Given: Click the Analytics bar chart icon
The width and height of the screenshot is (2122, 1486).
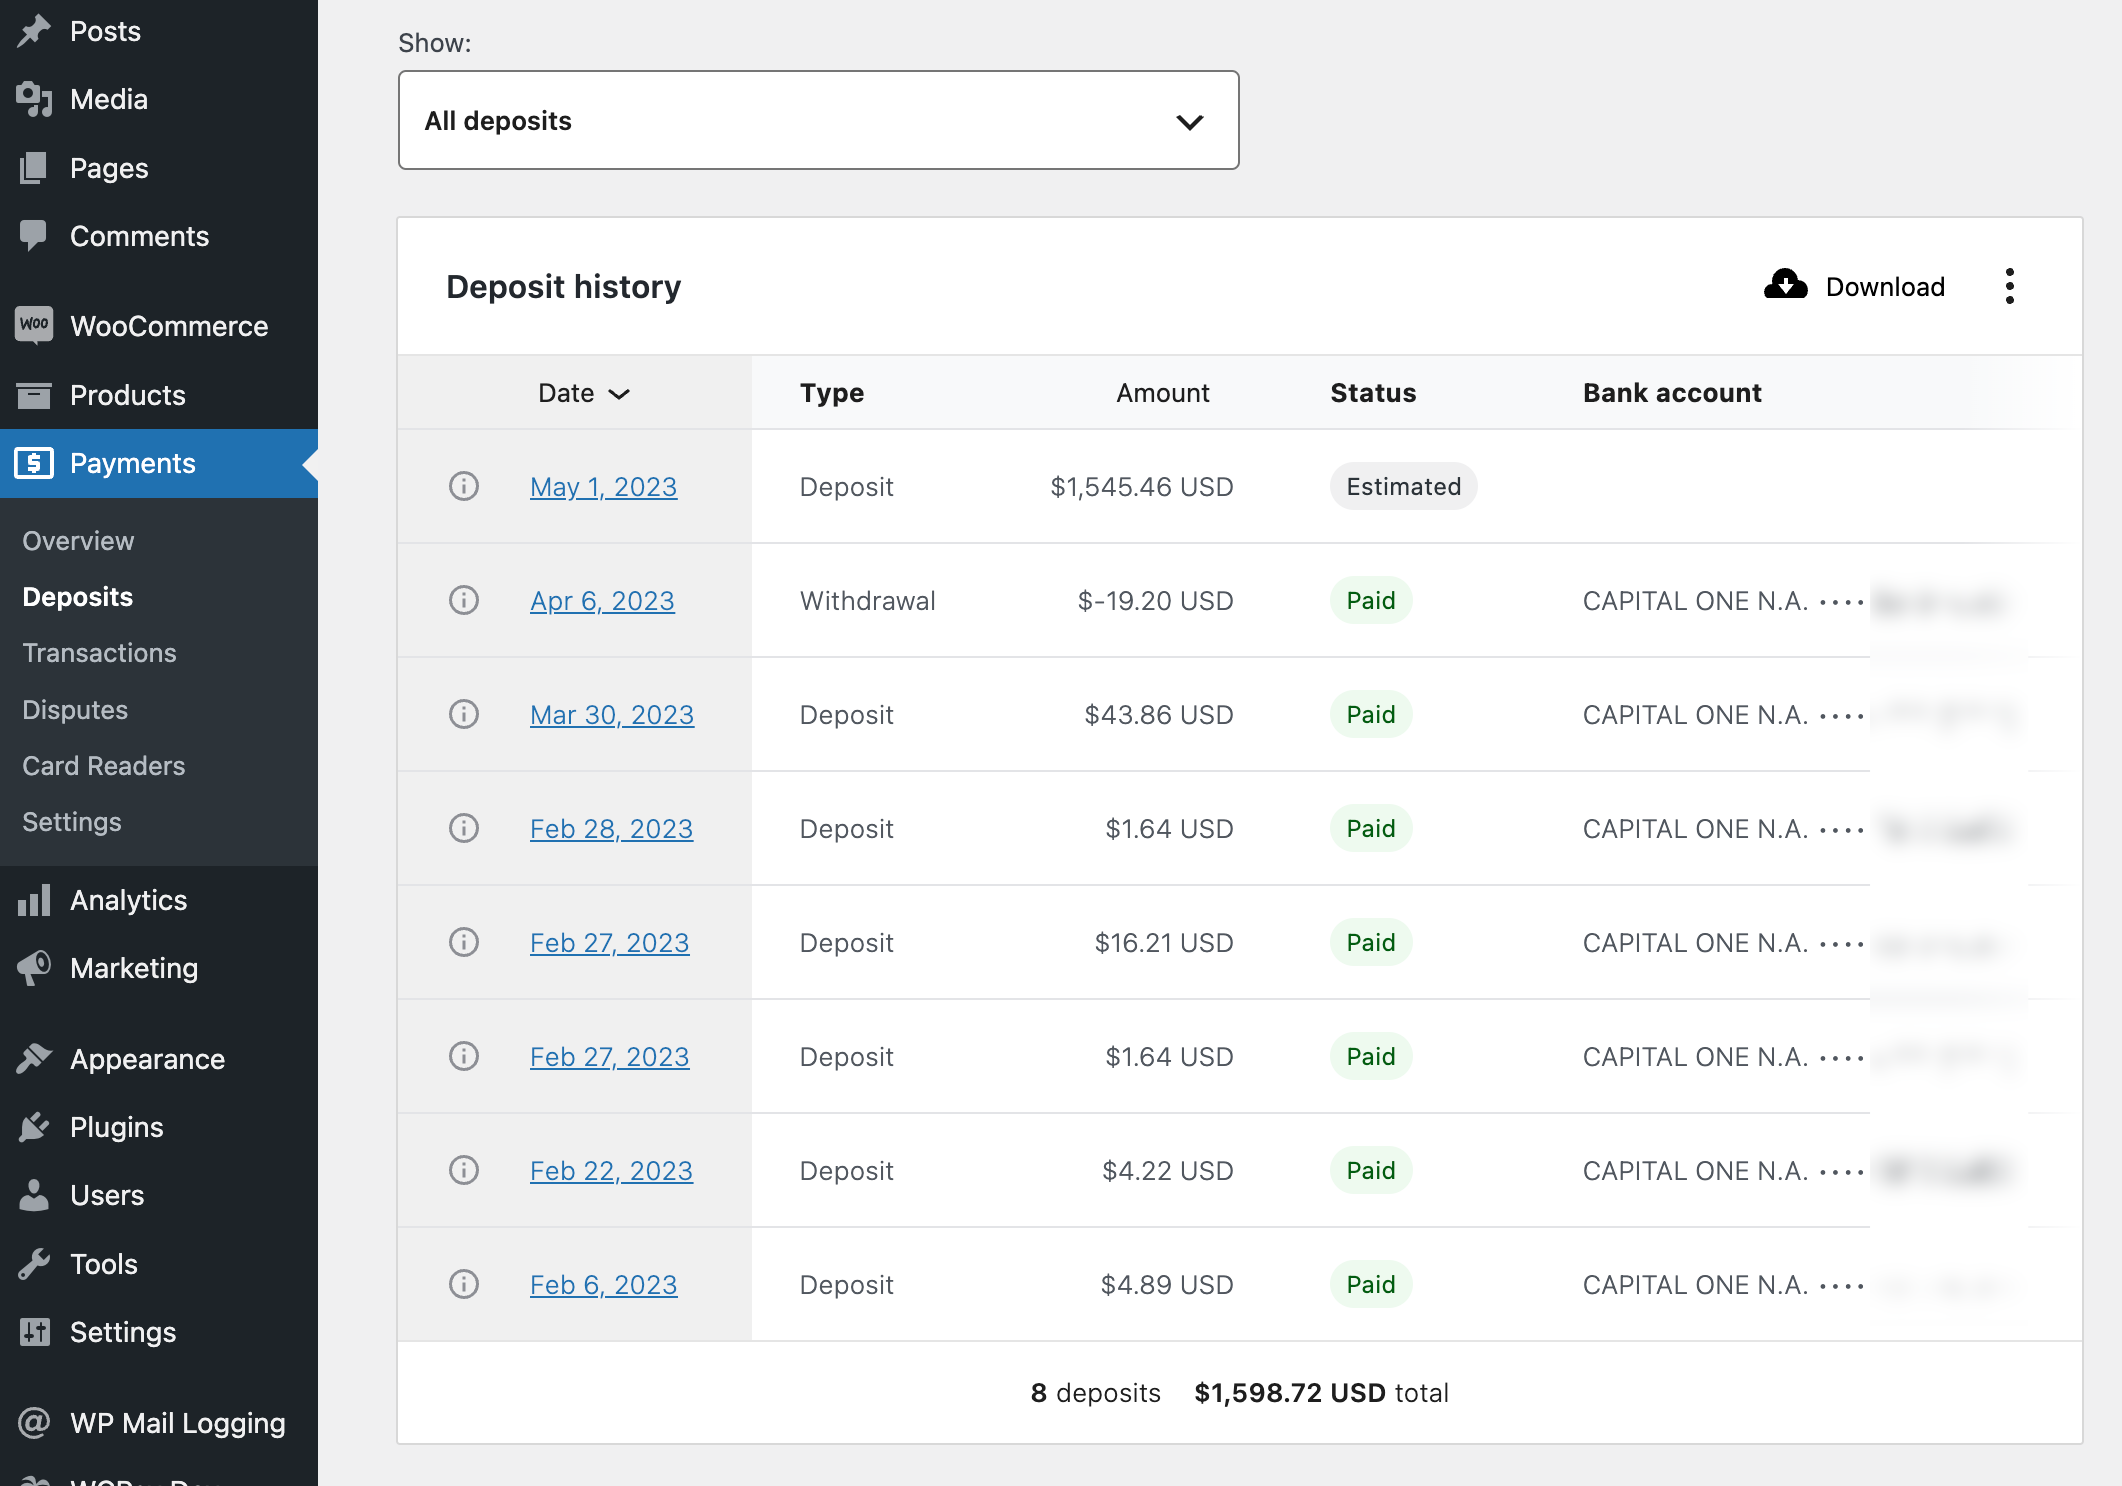Looking at the screenshot, I should point(34,900).
